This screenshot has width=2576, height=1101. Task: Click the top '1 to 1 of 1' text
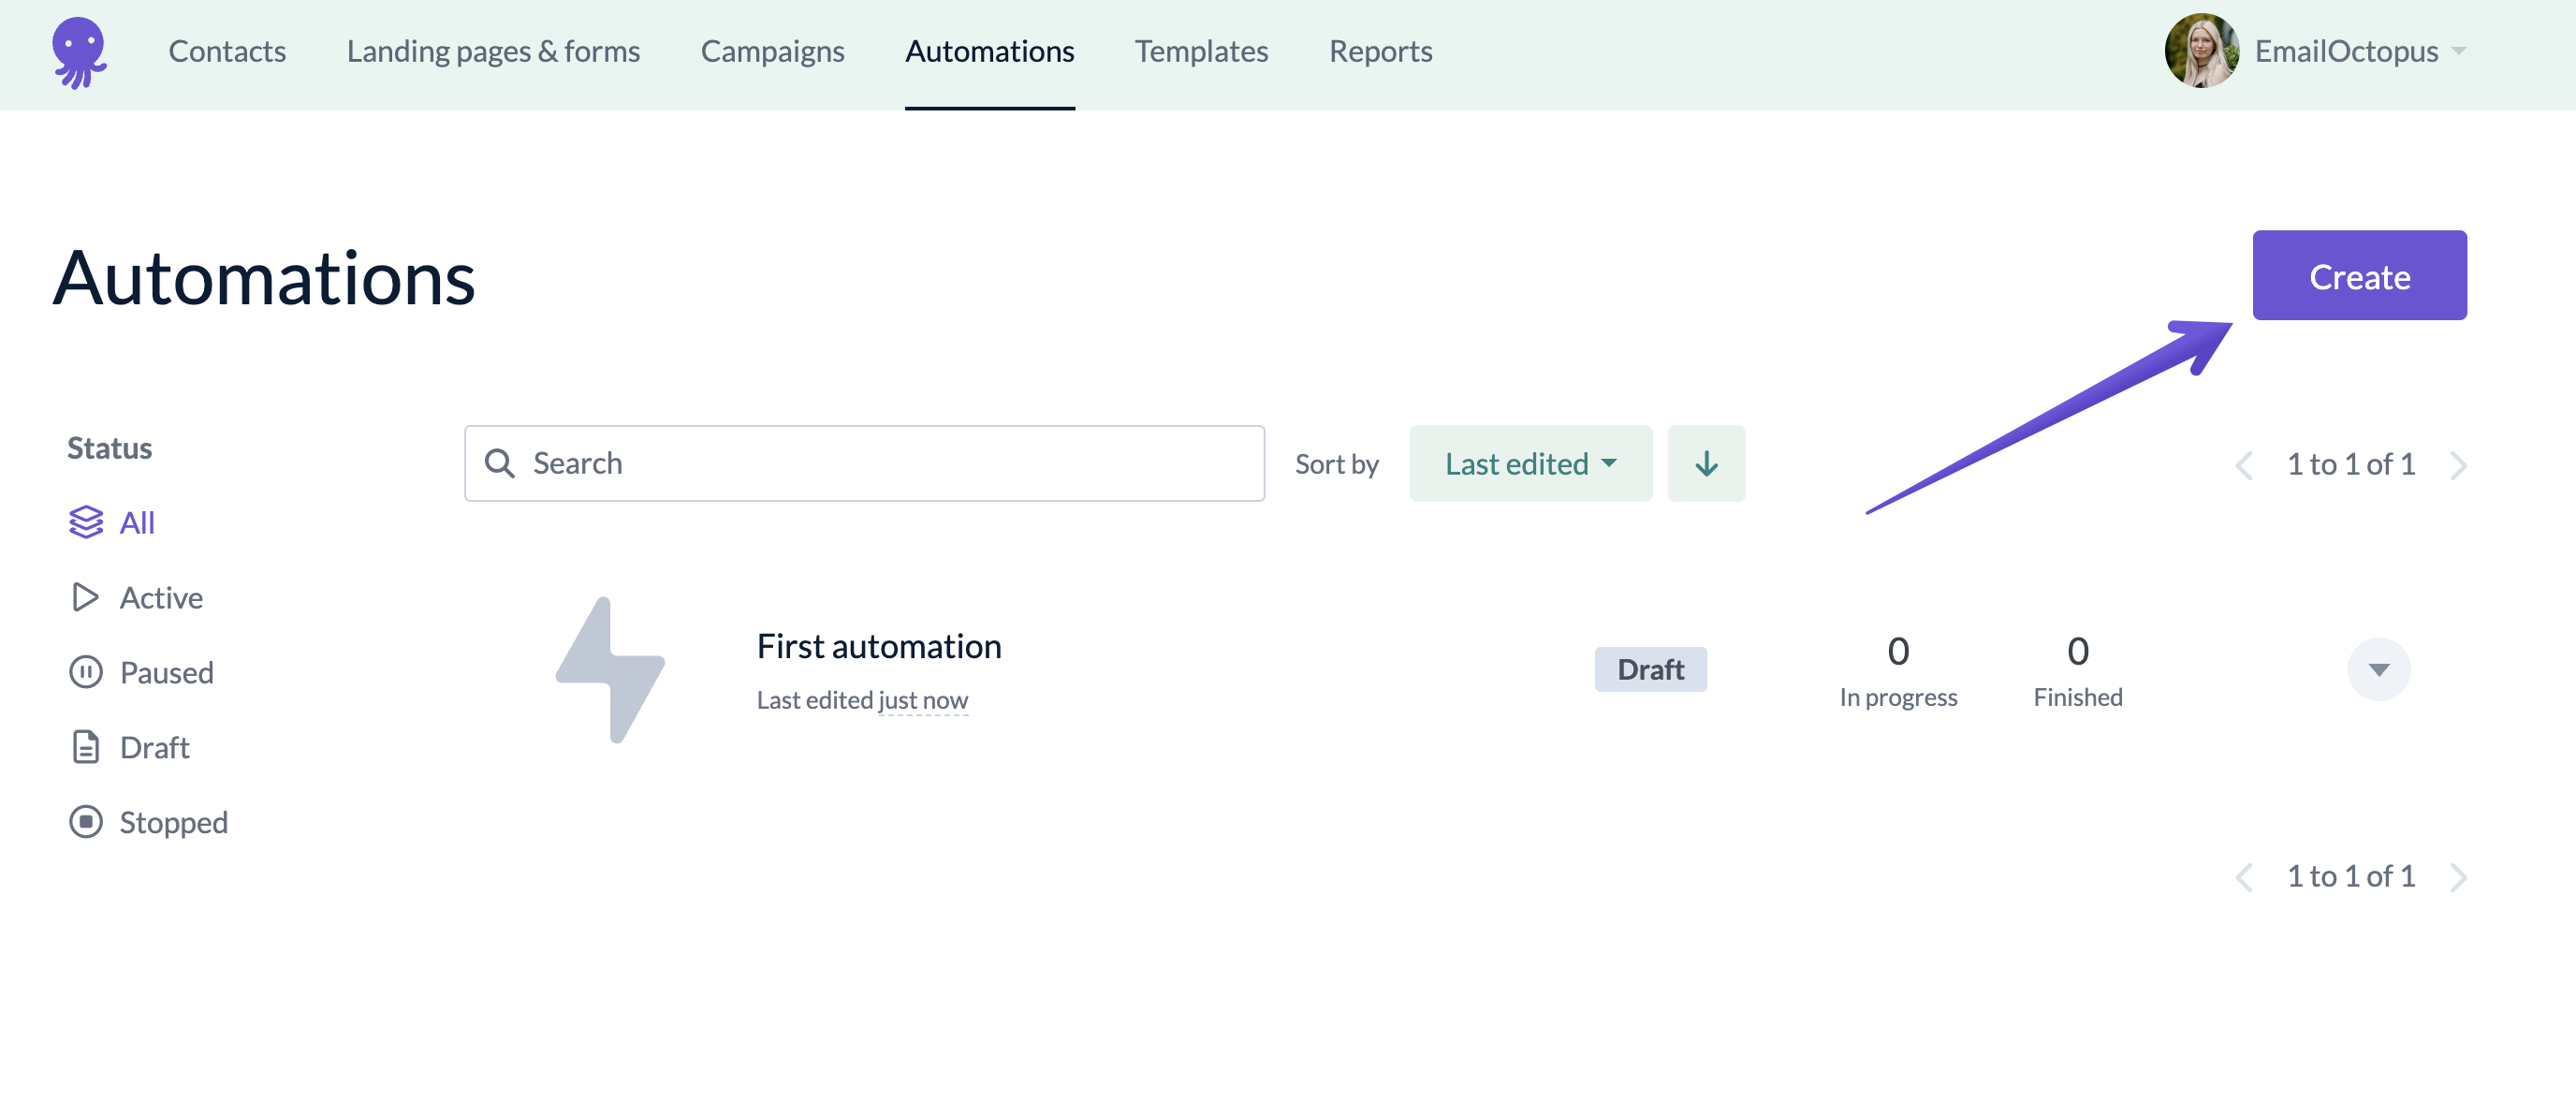pos(2350,464)
